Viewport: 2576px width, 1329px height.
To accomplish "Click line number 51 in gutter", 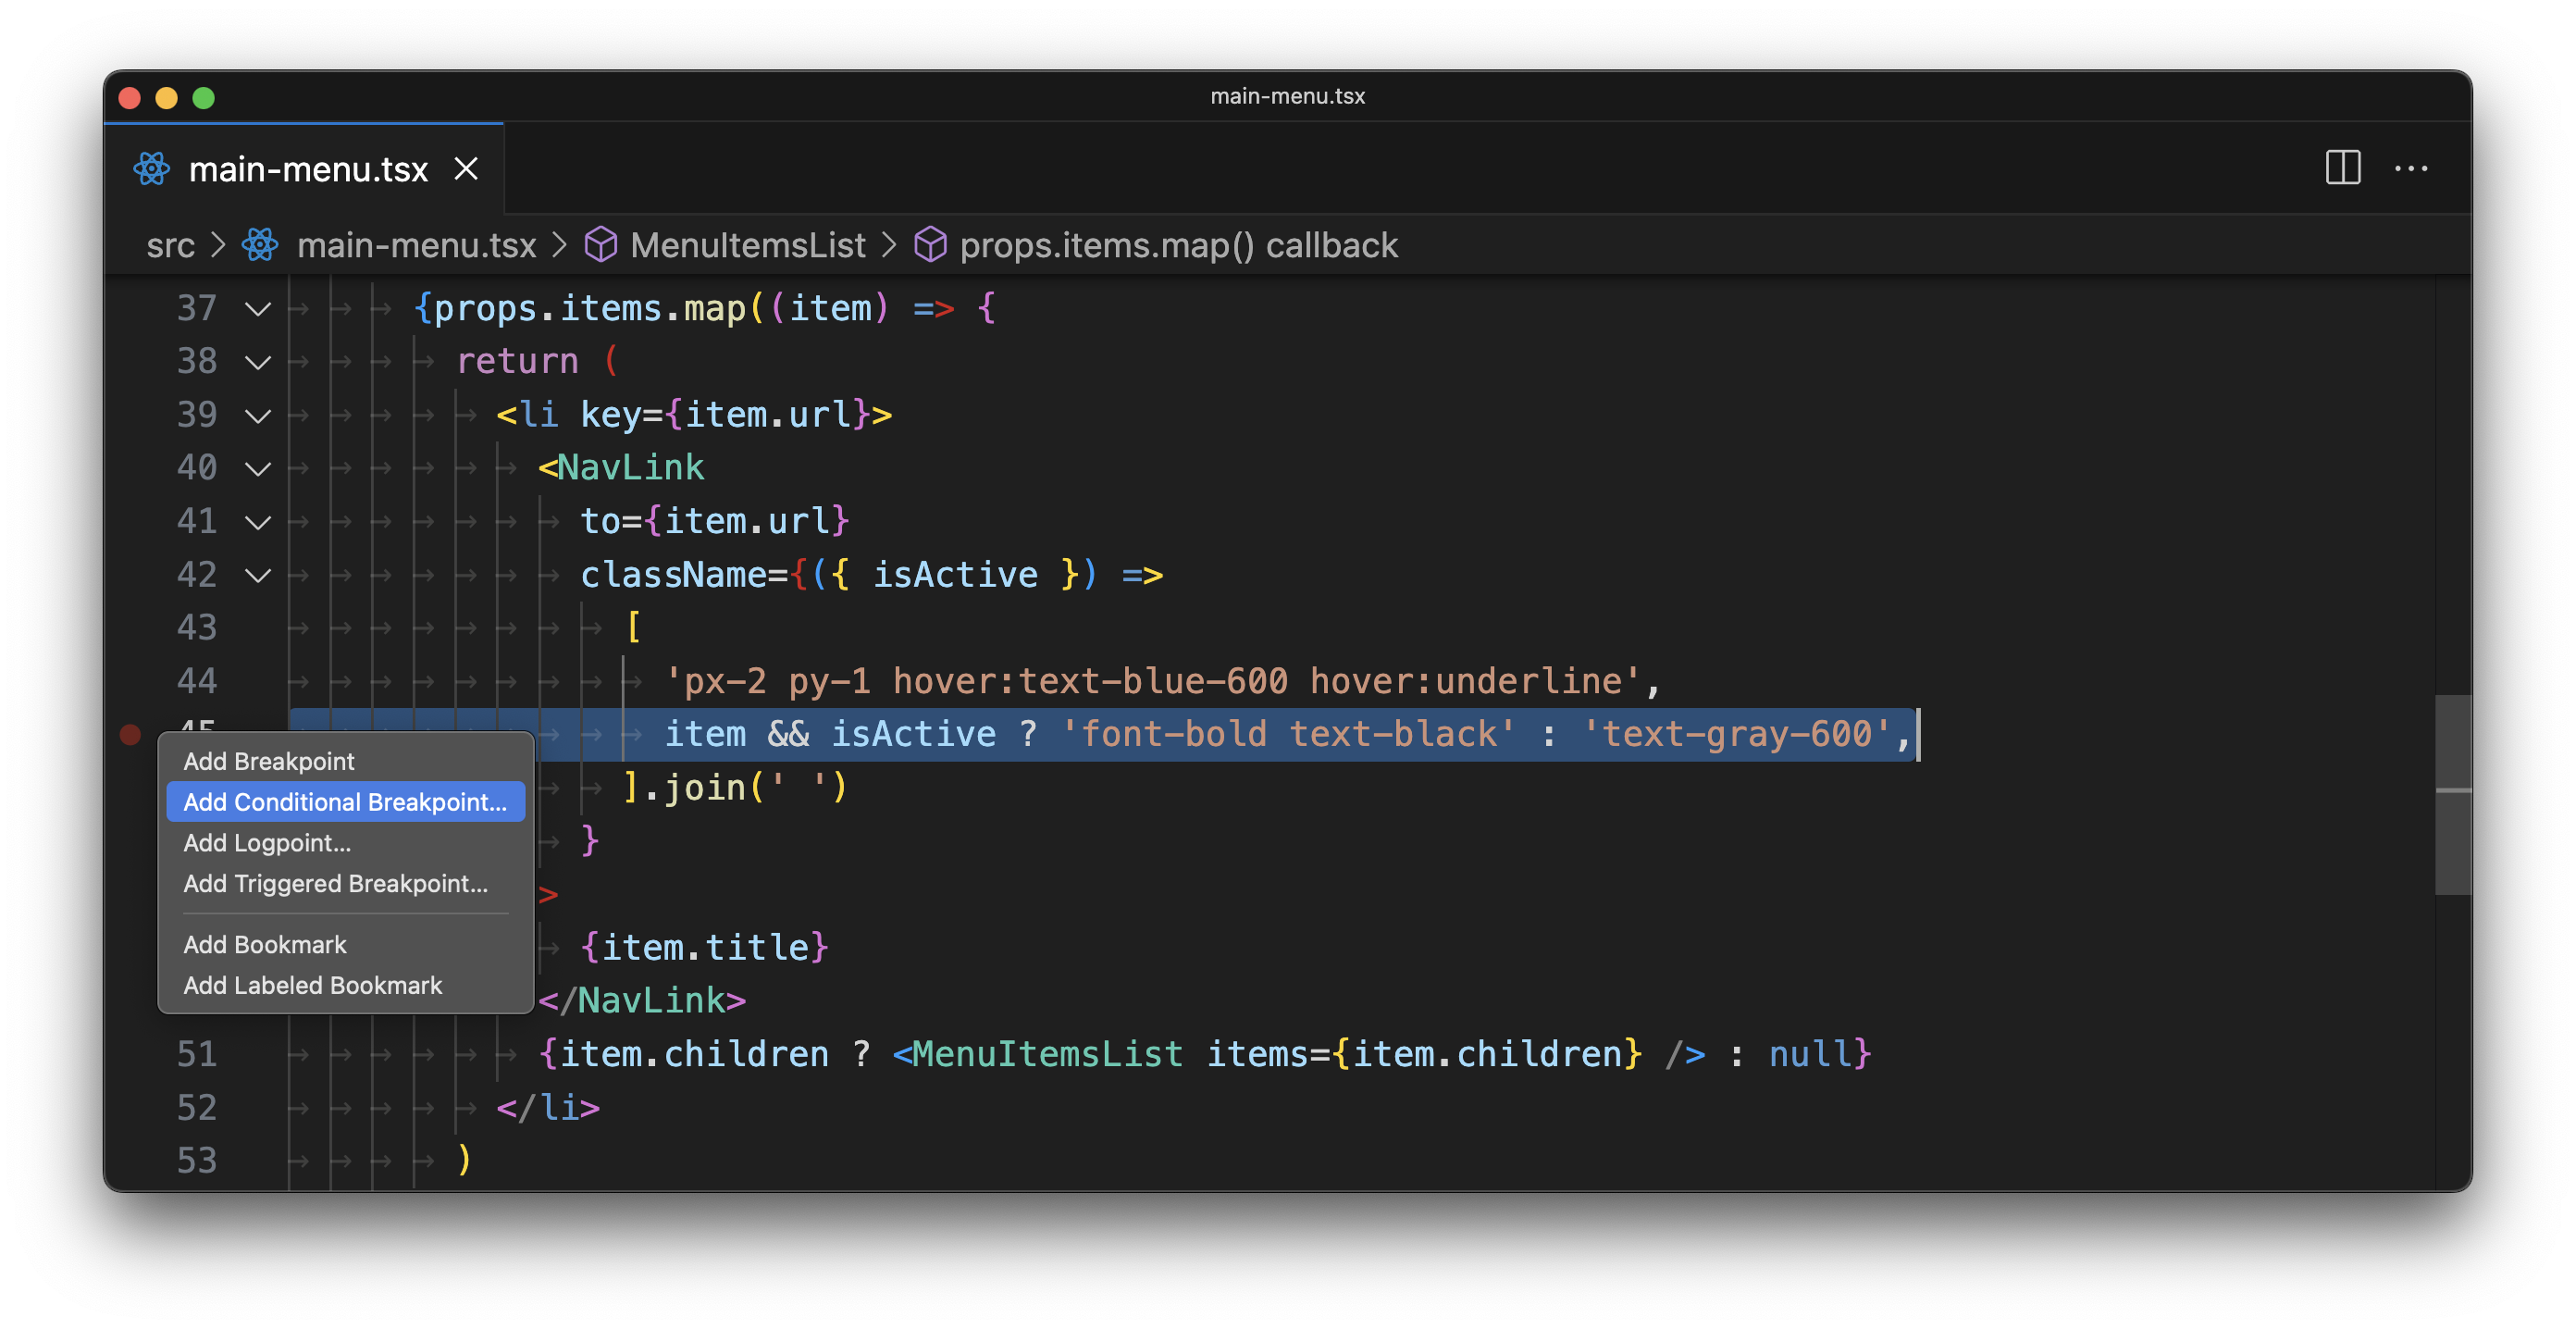I will [197, 1054].
